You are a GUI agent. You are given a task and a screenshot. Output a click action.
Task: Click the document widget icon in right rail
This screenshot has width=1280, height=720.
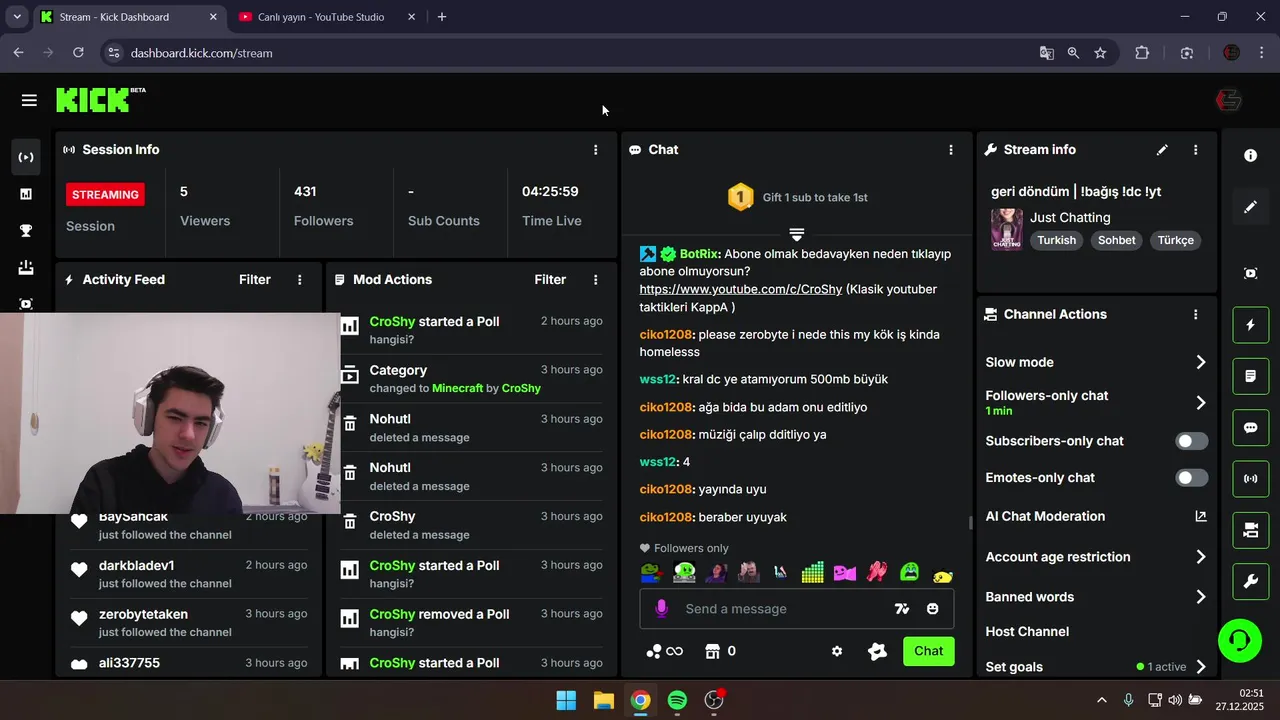[1251, 376]
